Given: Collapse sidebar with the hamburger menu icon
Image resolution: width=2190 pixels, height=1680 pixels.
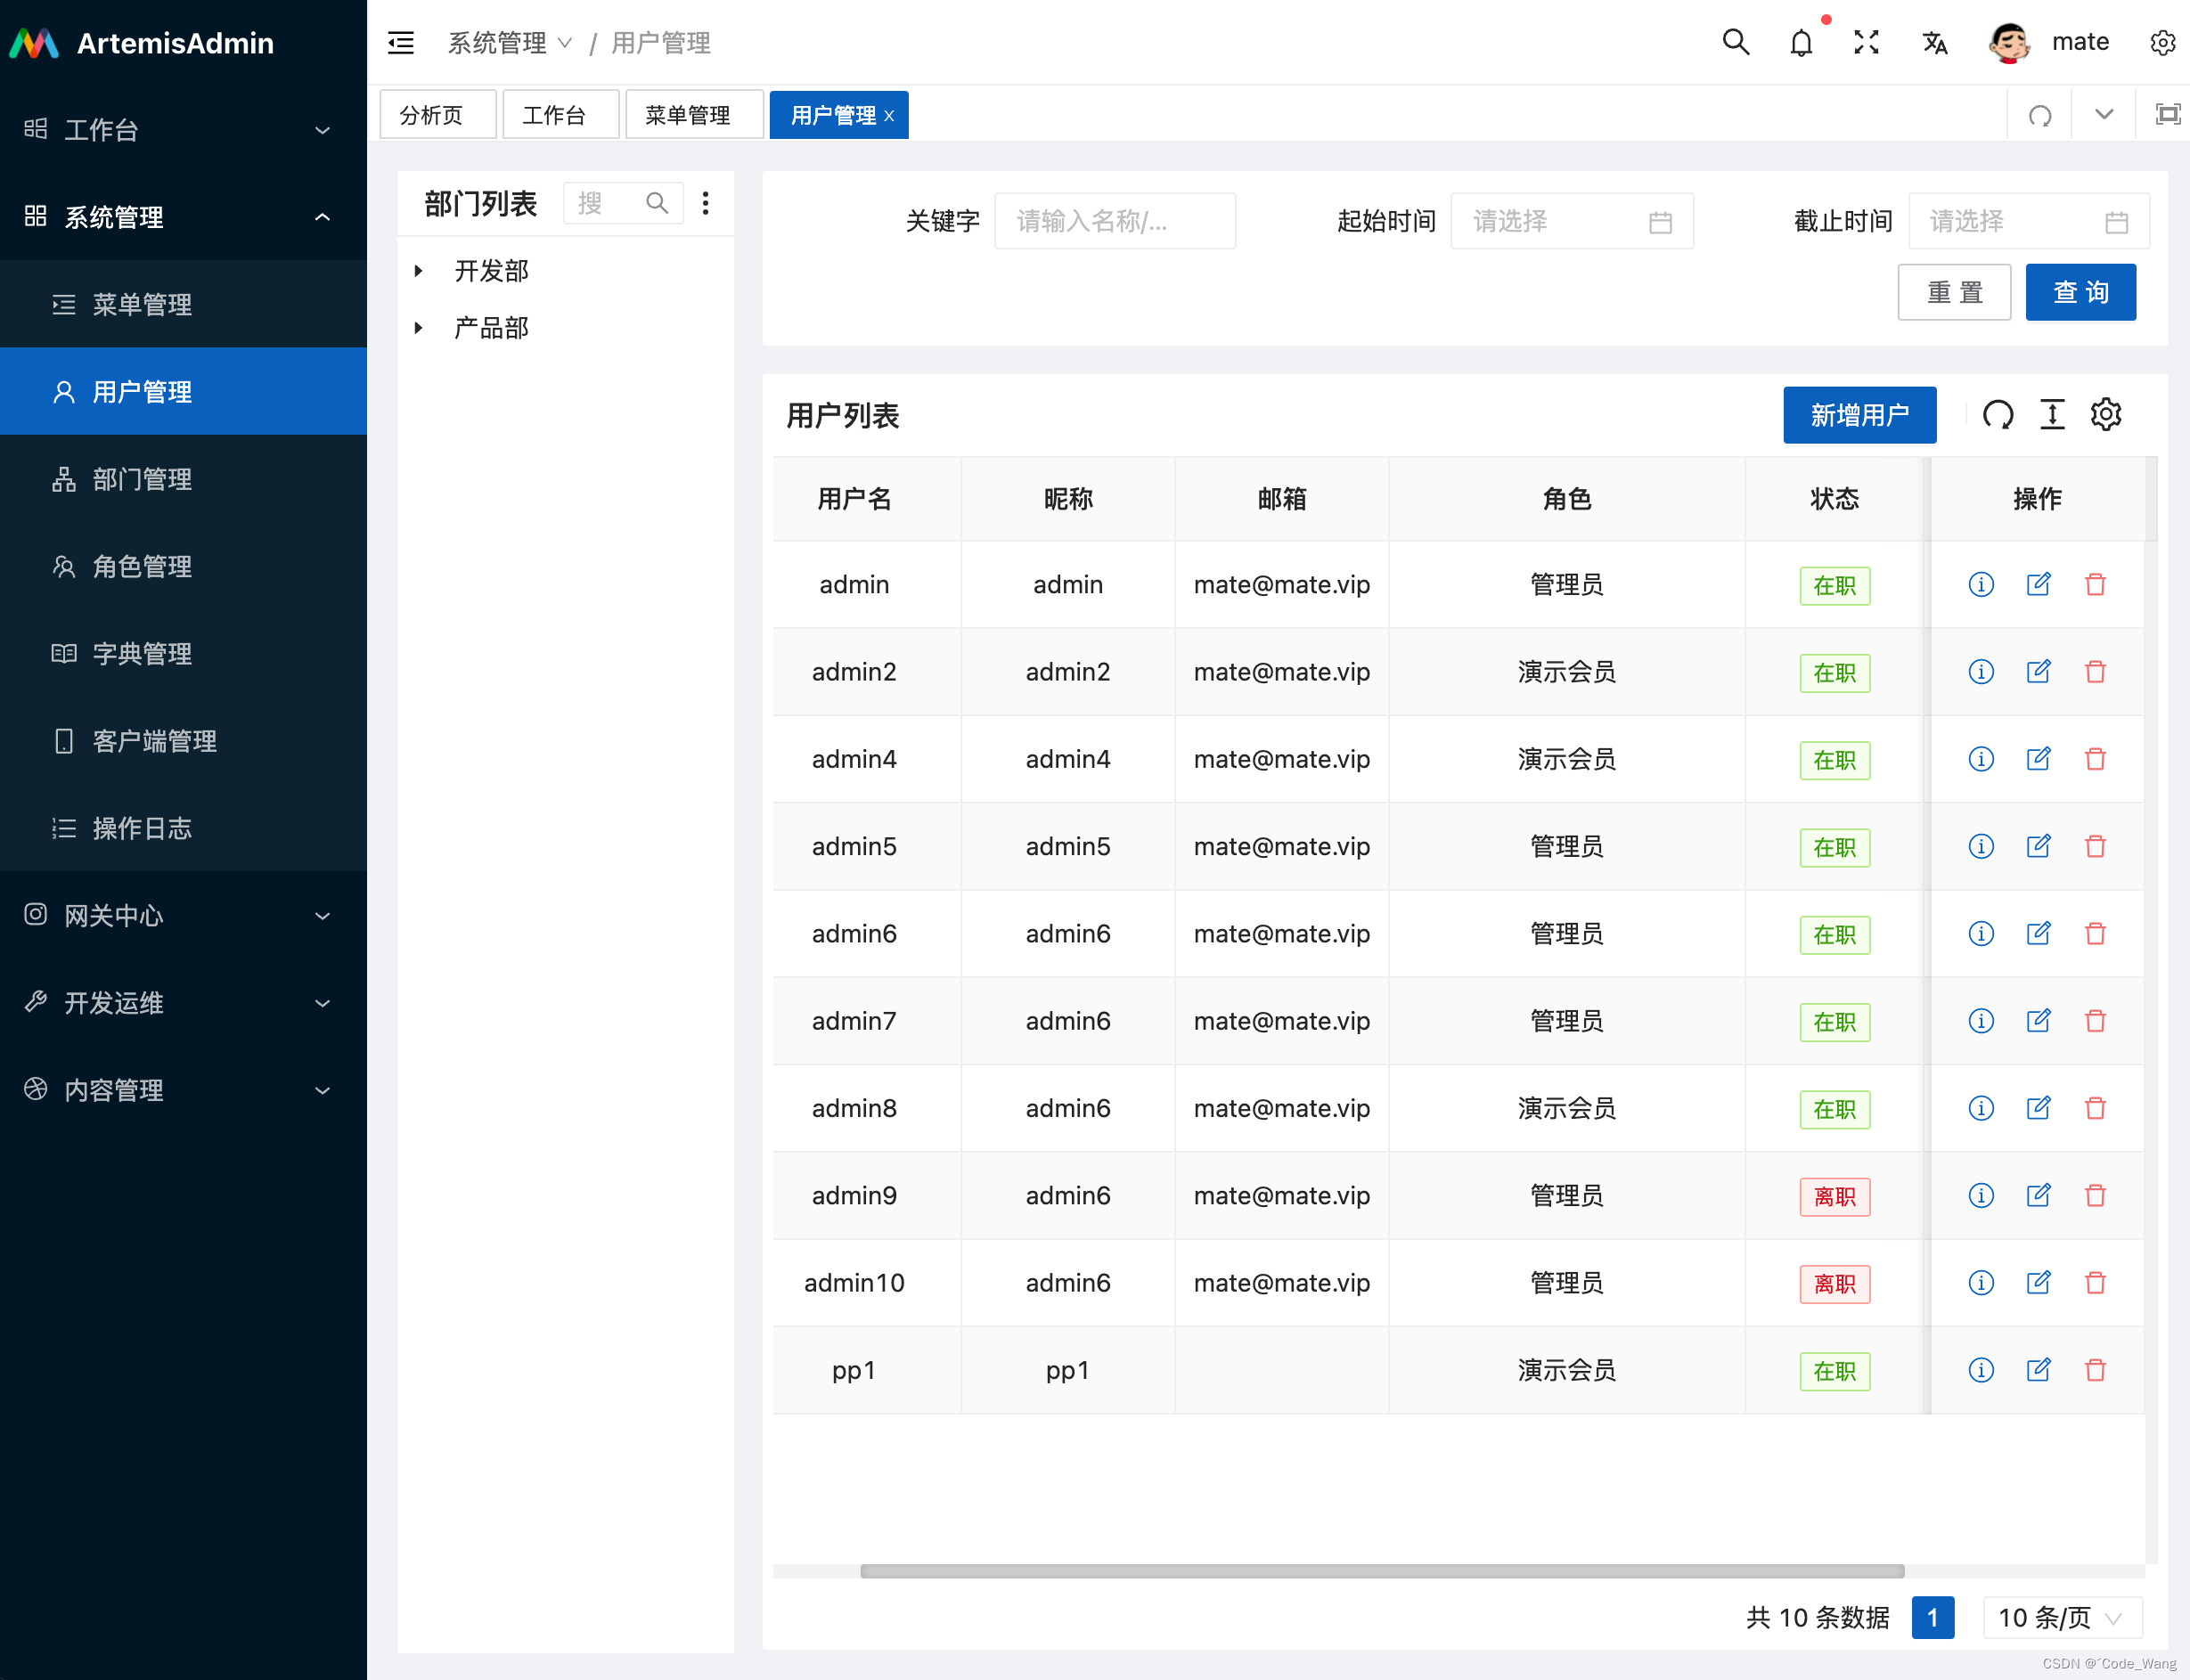Looking at the screenshot, I should 401,43.
